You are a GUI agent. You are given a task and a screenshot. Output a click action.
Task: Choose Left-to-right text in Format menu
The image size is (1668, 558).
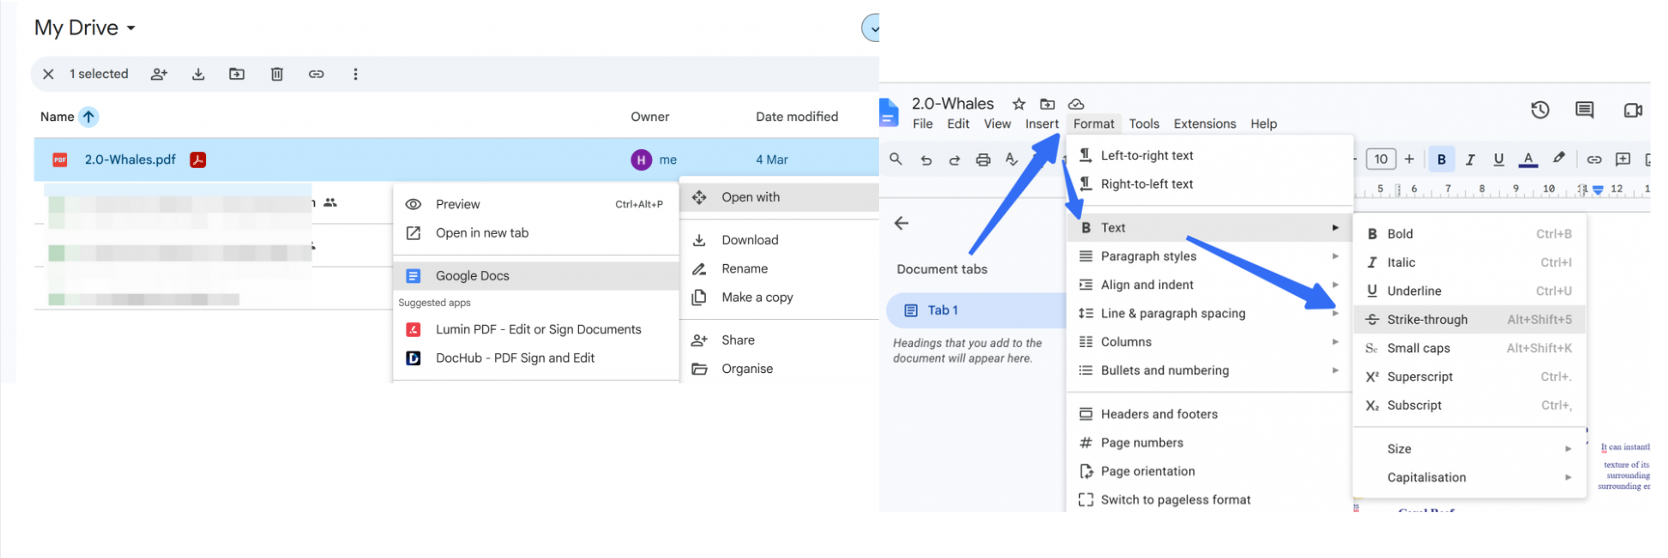click(1210, 156)
